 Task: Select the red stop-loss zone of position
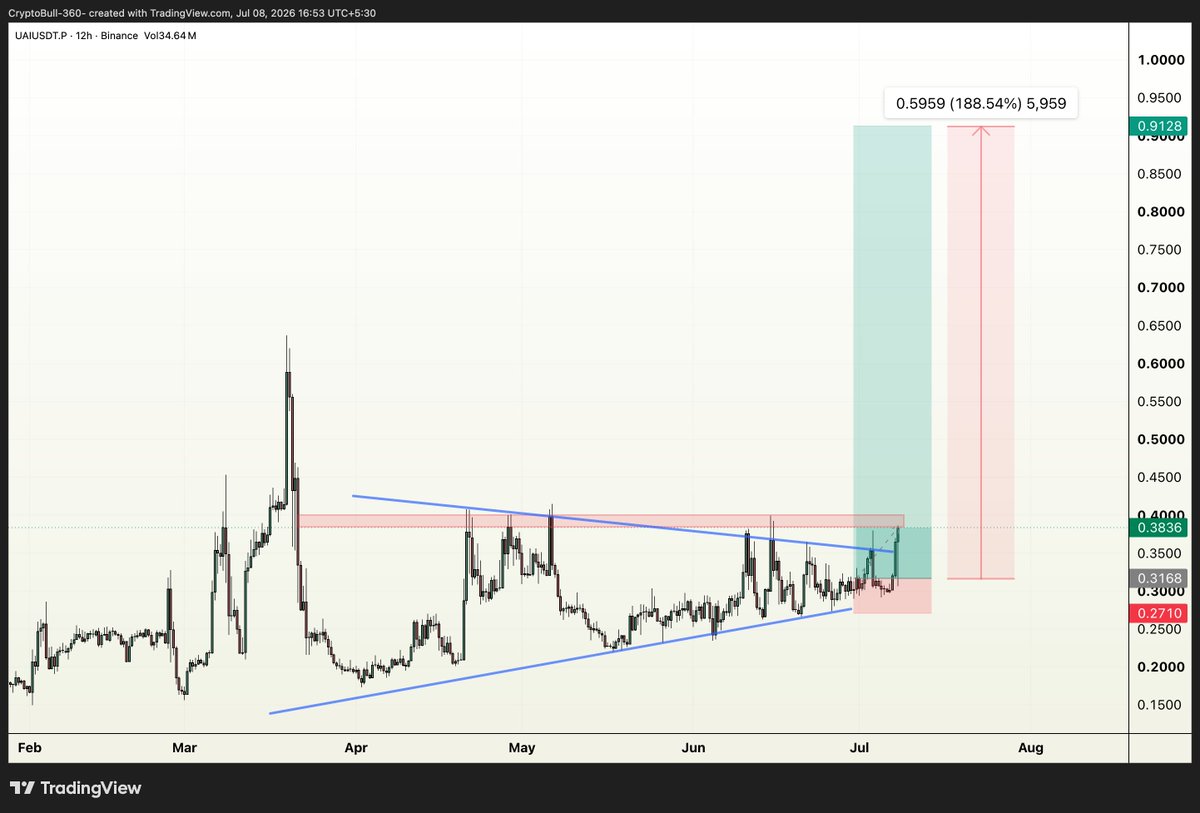click(x=892, y=596)
